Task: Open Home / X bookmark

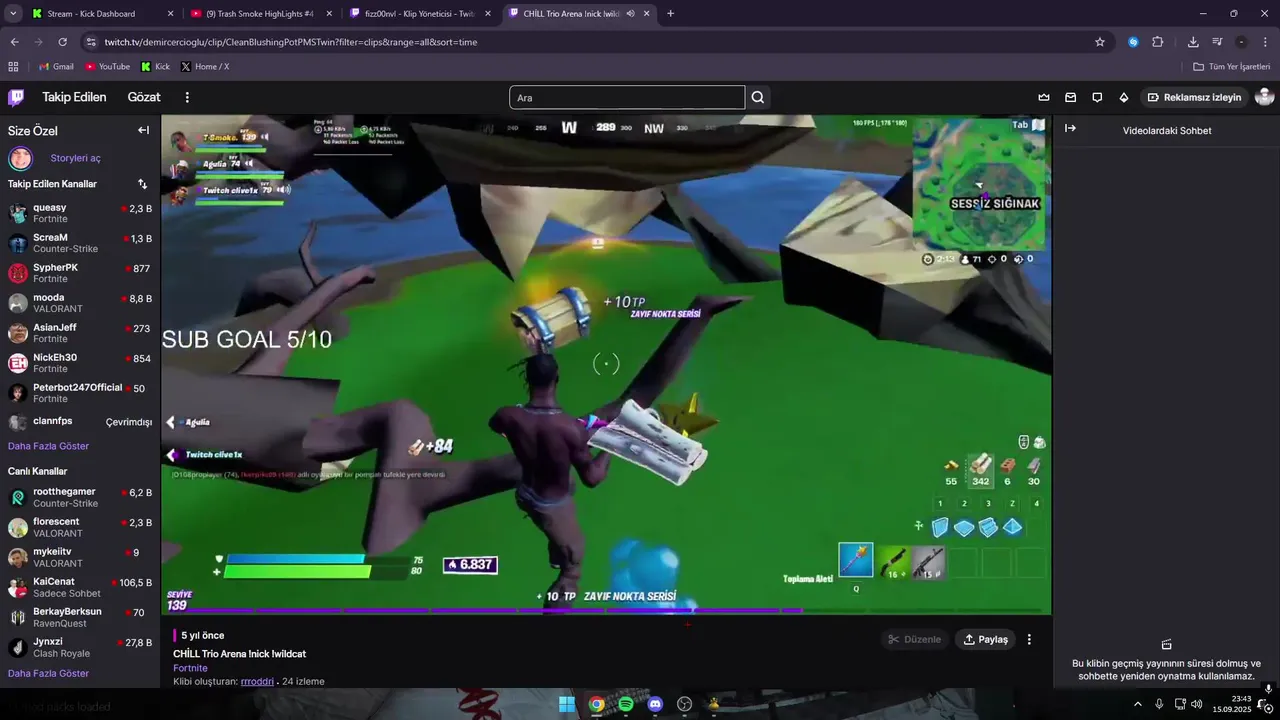Action: 205,66
